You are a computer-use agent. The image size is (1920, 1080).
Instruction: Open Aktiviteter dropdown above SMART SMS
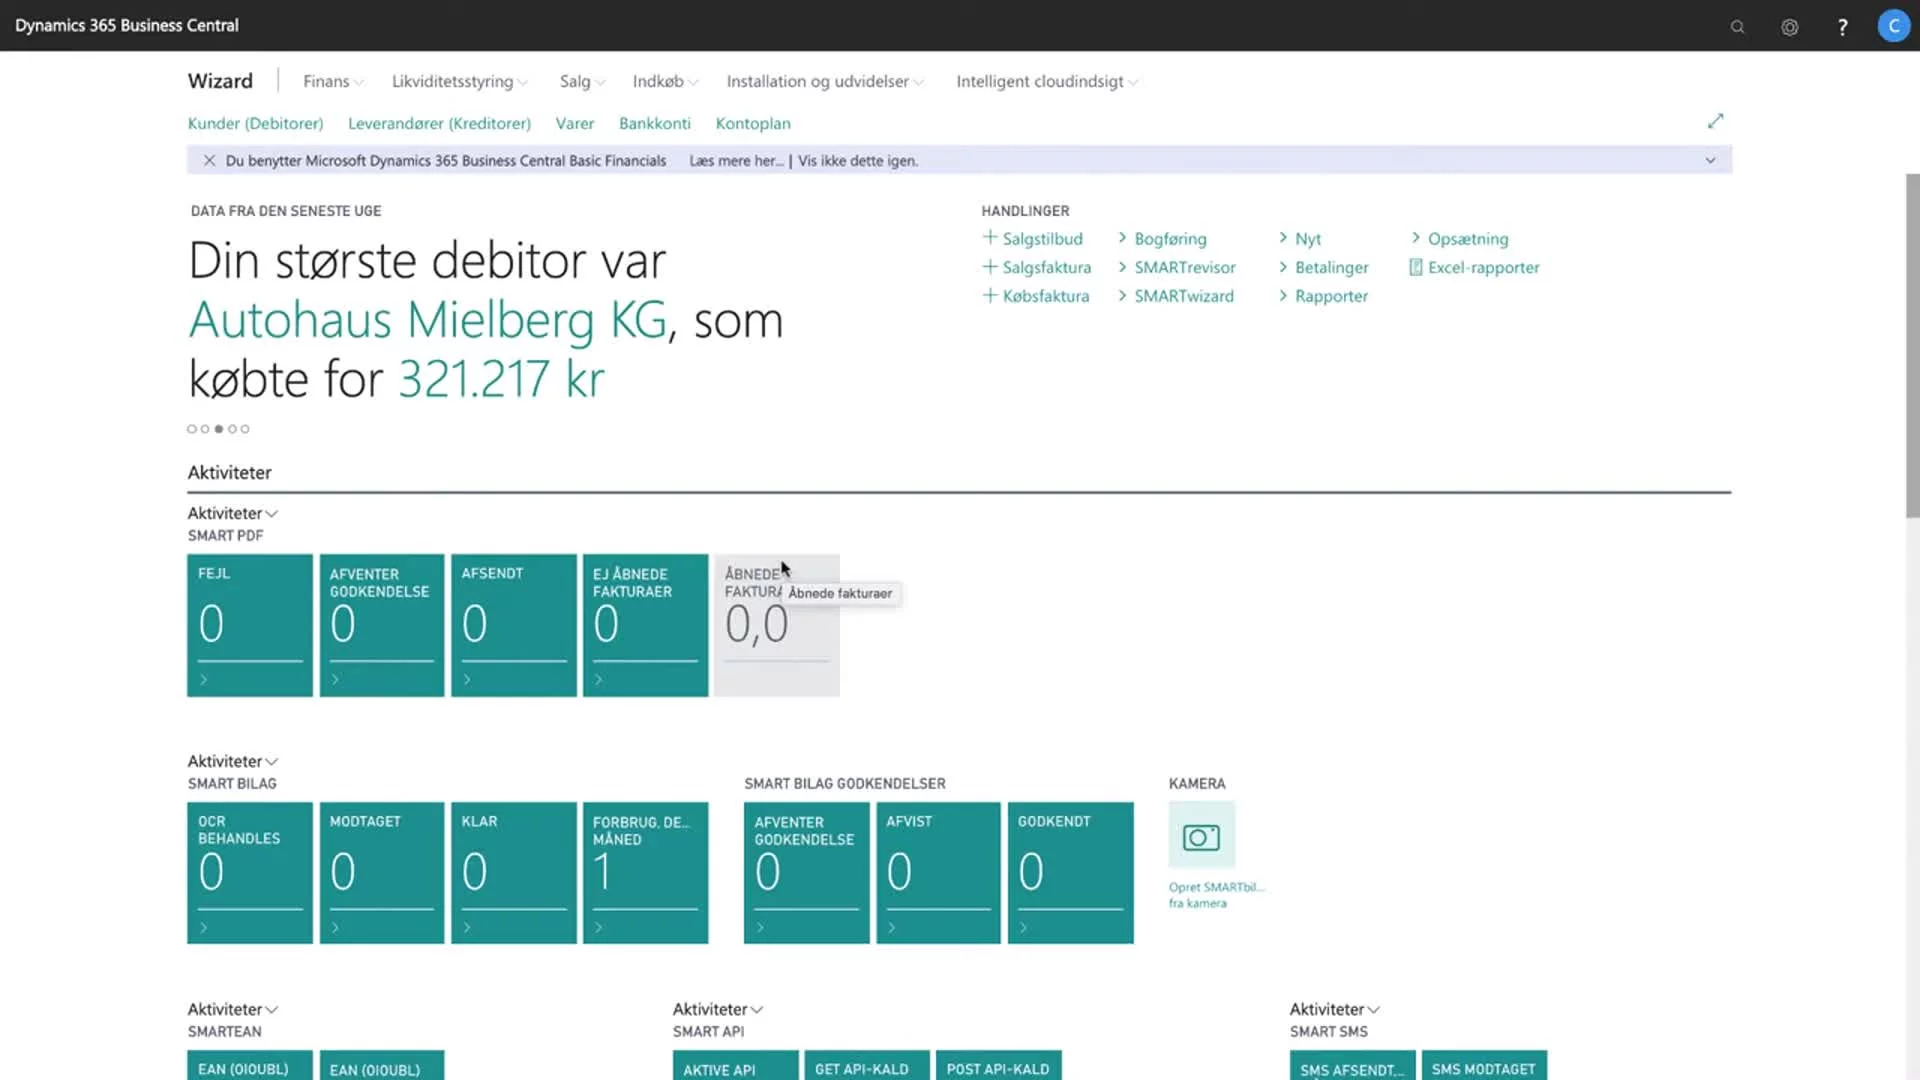(1334, 1009)
